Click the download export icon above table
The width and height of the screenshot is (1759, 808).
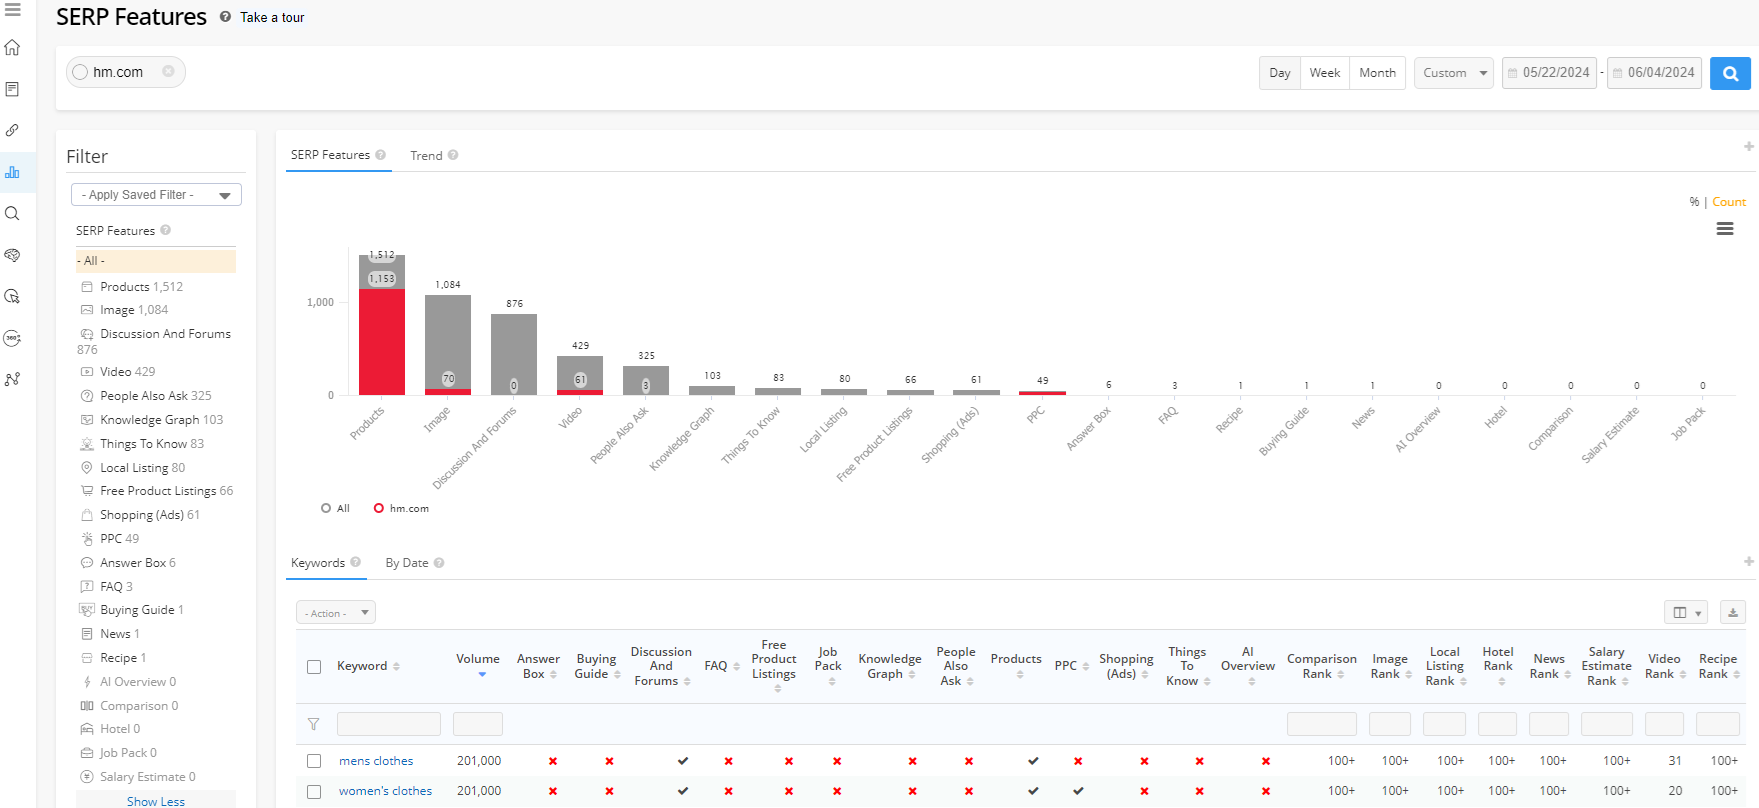(1732, 612)
